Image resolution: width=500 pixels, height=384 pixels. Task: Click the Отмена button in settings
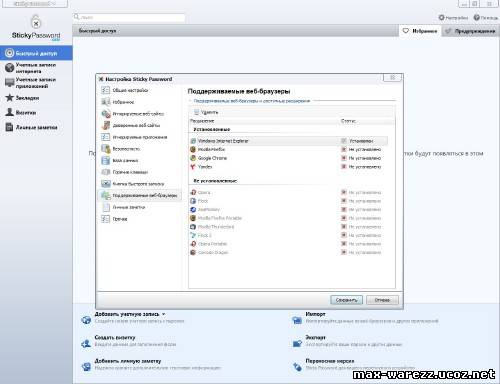coord(382,300)
